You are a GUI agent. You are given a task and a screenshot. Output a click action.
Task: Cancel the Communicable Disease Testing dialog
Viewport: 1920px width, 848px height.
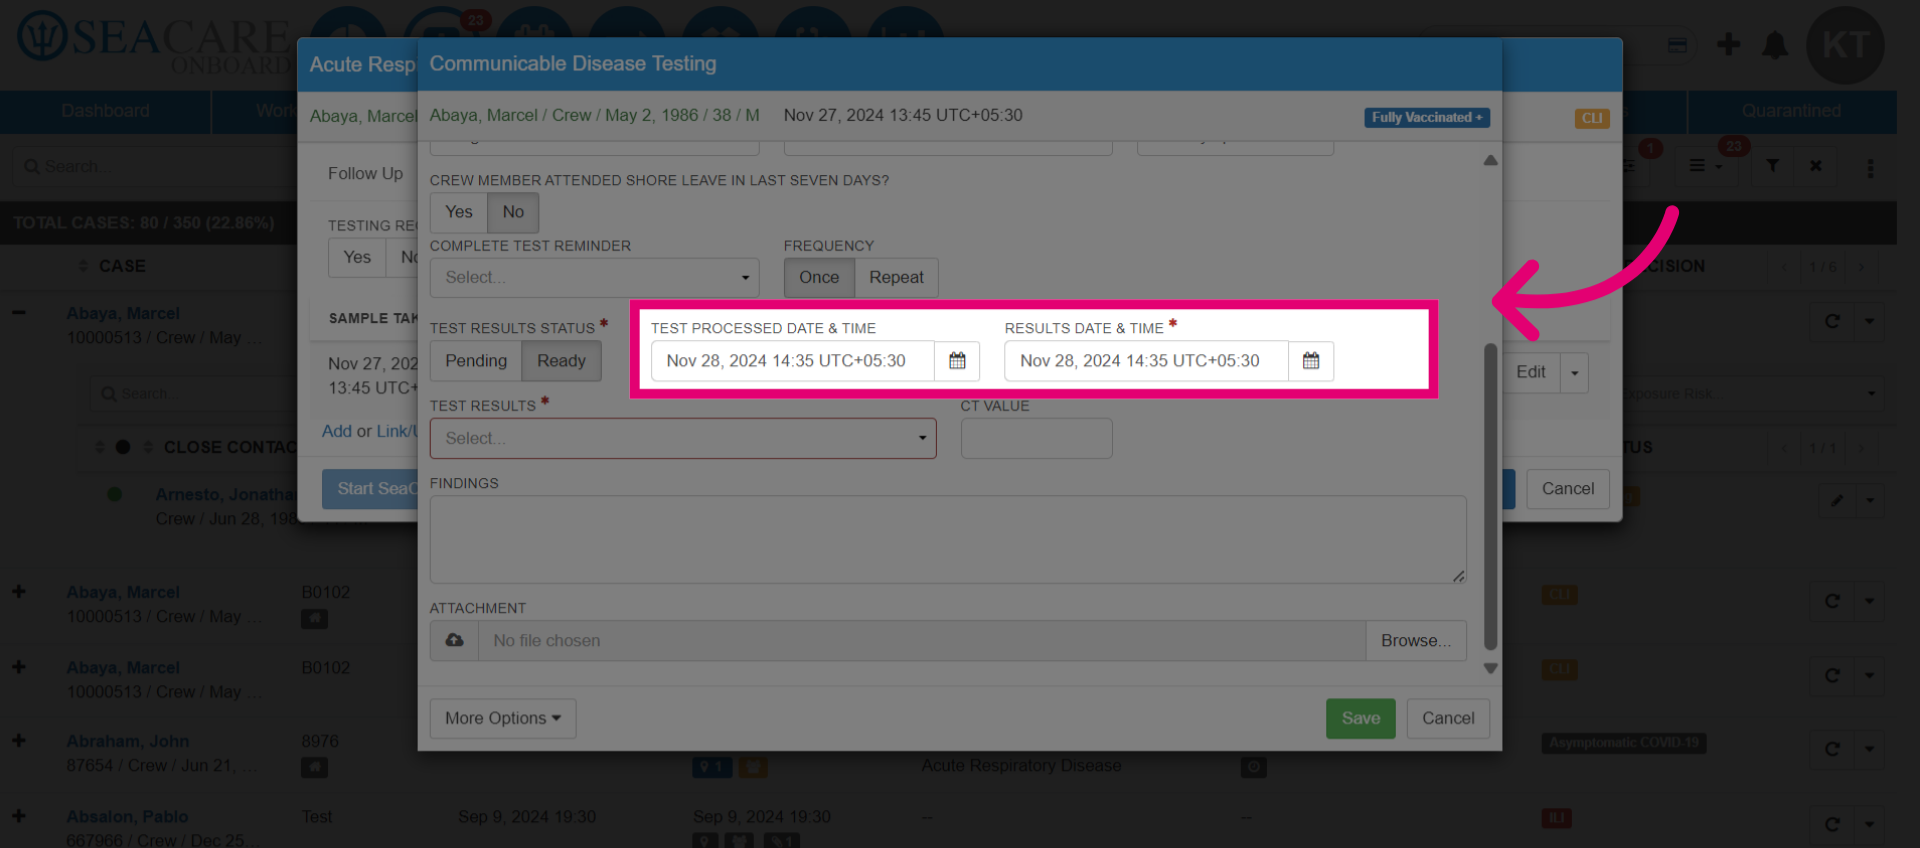pos(1448,719)
